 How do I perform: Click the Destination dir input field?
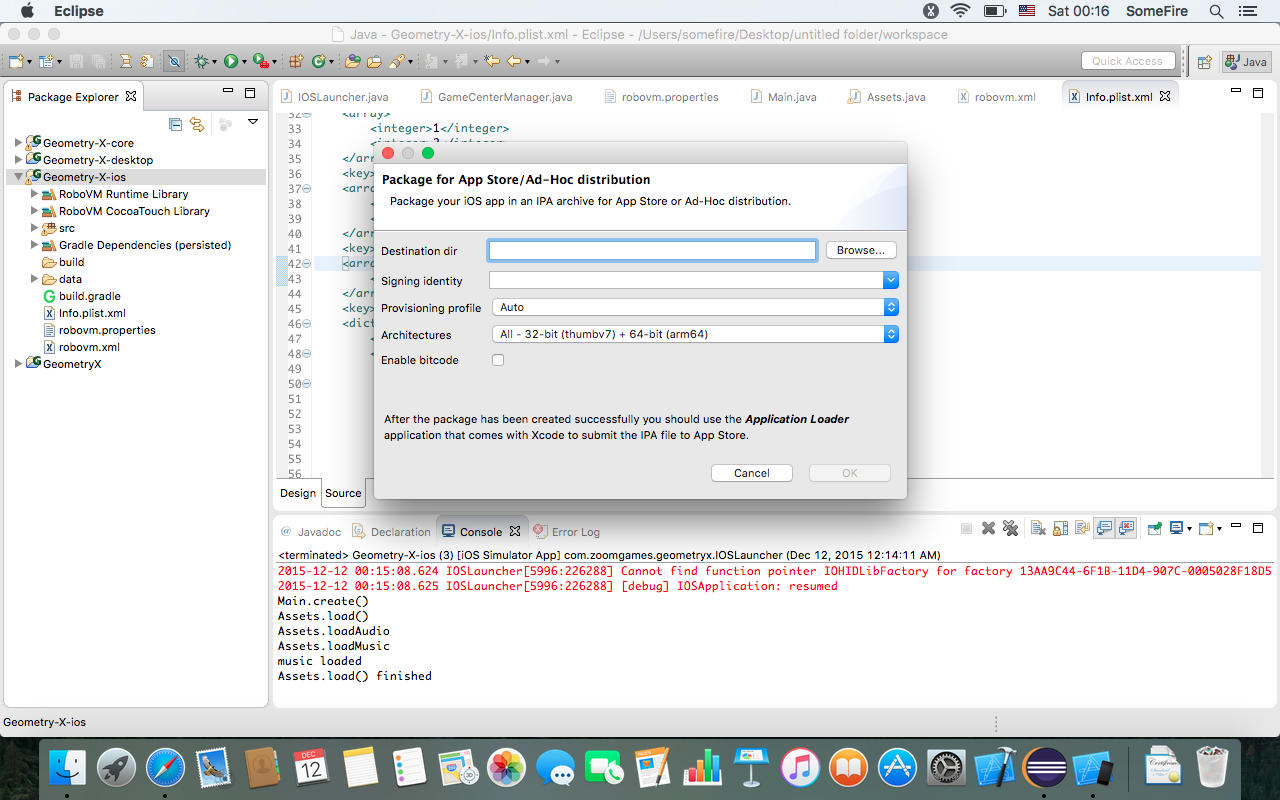(652, 250)
